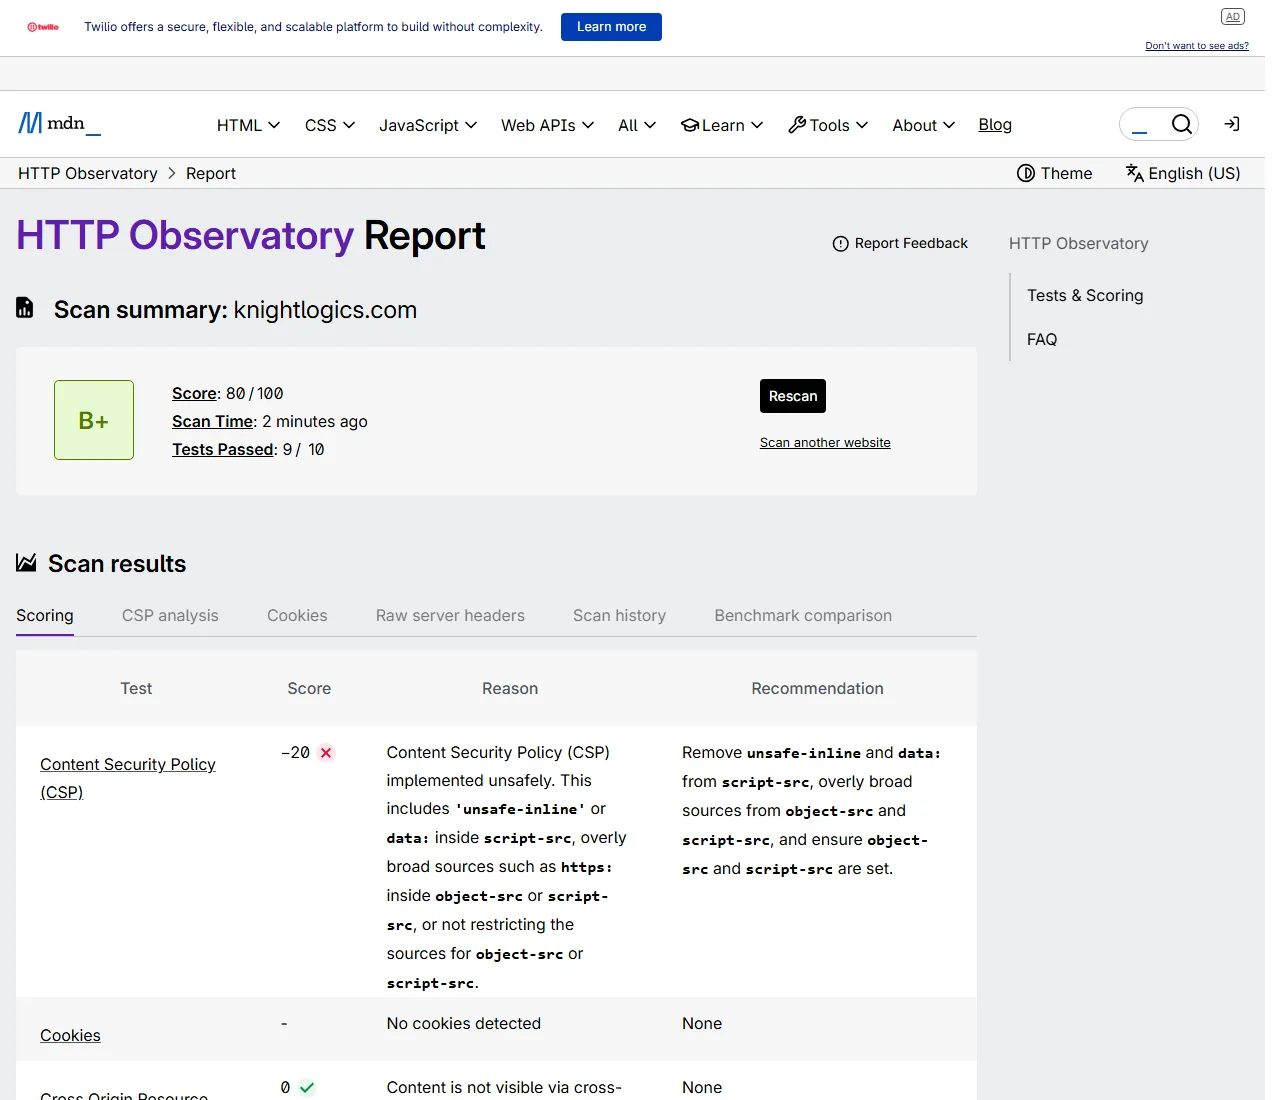Screen dimensions: 1280x1100
Task: Expand the About menu
Action: coord(924,125)
